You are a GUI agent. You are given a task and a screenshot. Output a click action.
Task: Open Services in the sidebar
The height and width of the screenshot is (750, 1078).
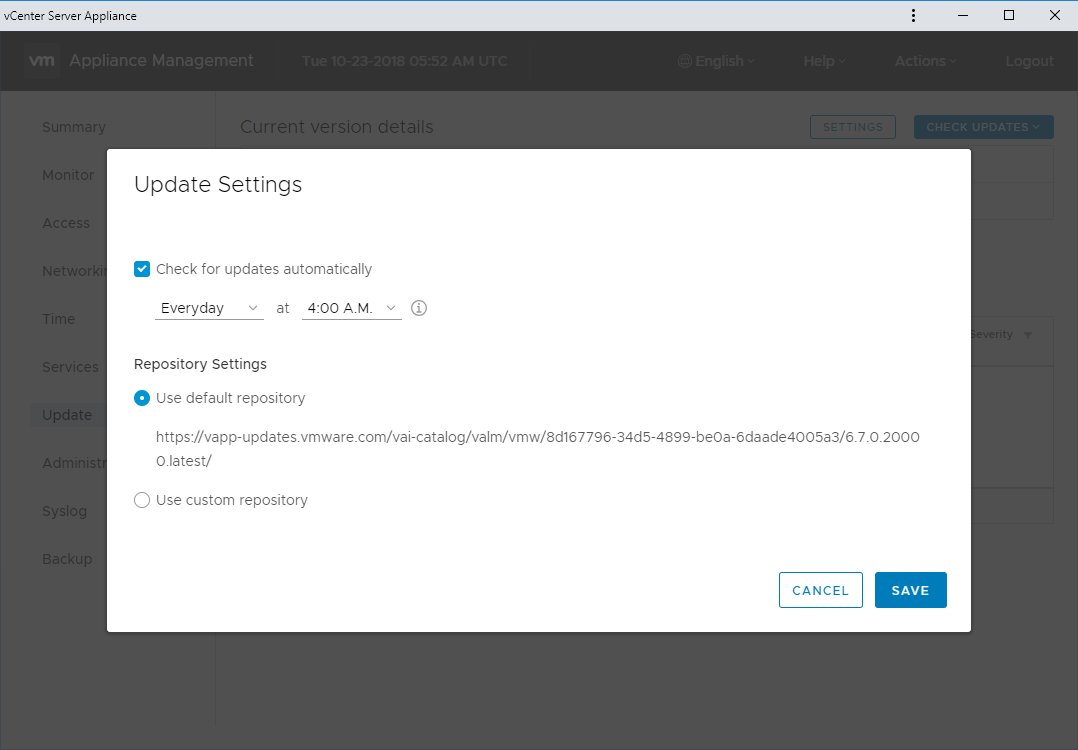70,367
